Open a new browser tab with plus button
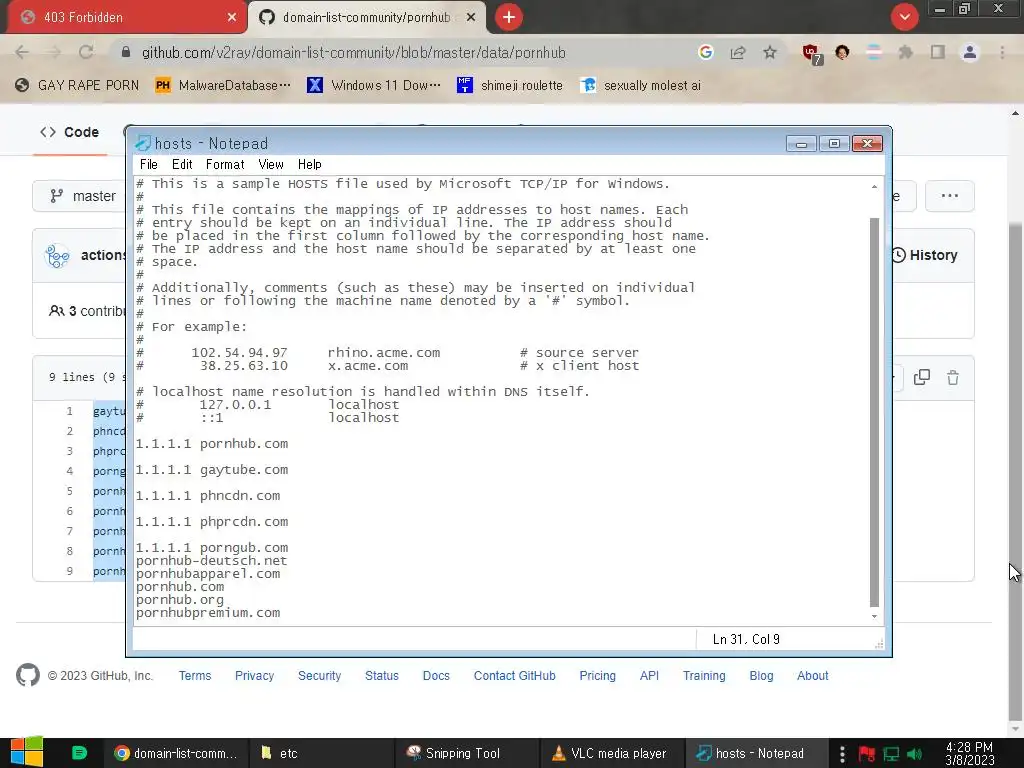The width and height of the screenshot is (1024, 768). (x=509, y=18)
